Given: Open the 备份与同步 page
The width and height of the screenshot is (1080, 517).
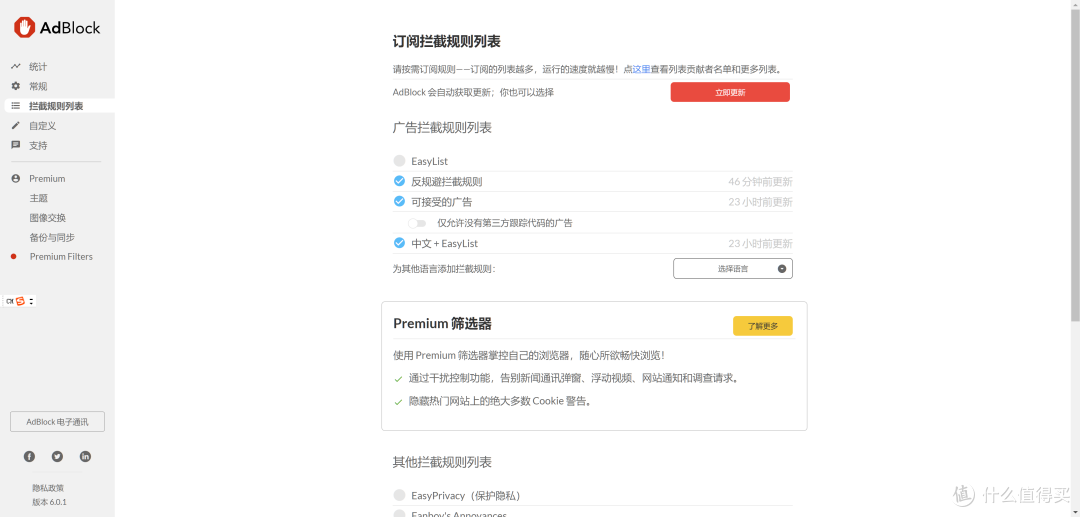Looking at the screenshot, I should (52, 237).
